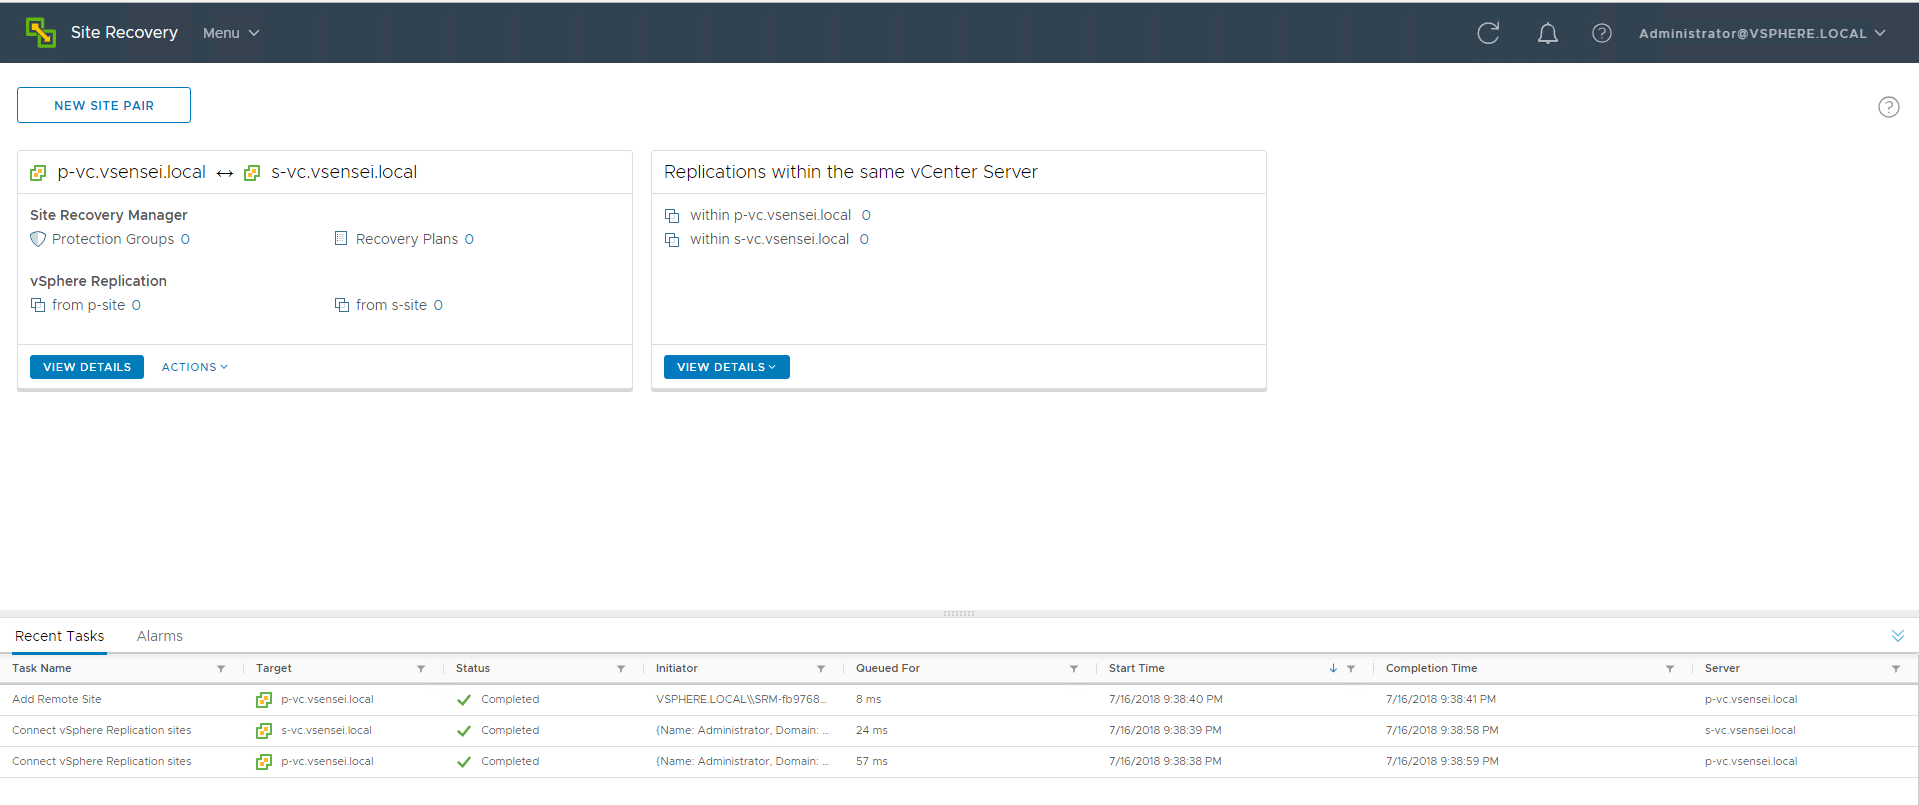The width and height of the screenshot is (1919, 805).
Task: Expand the Administrator@VSPHERE.LOCAL user menu
Action: tap(1761, 33)
